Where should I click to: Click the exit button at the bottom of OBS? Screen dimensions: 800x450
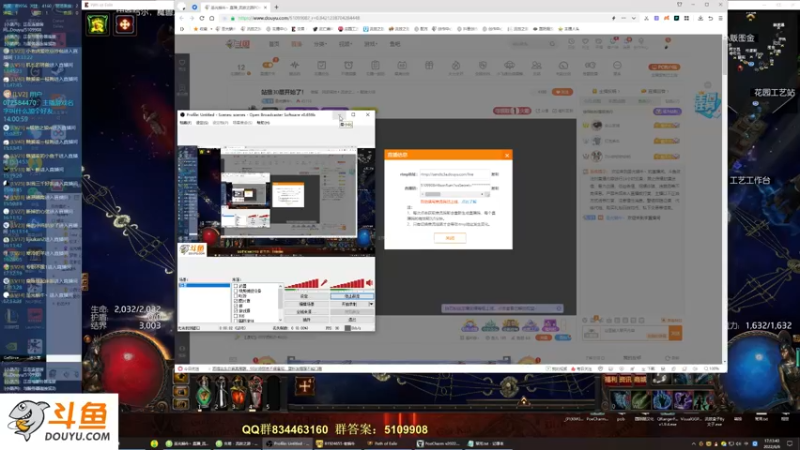click(x=352, y=319)
